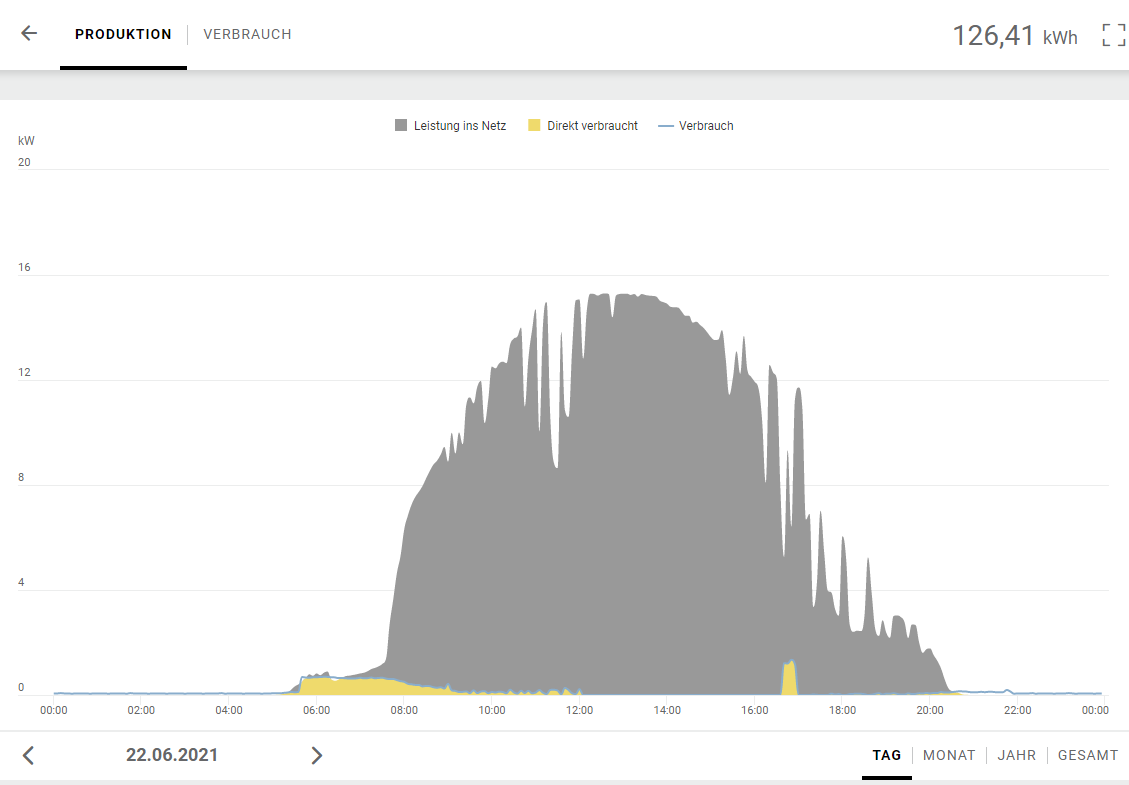Screen dimensions: 1129x785
Task: Switch to MONAT period view
Action: coord(949,755)
